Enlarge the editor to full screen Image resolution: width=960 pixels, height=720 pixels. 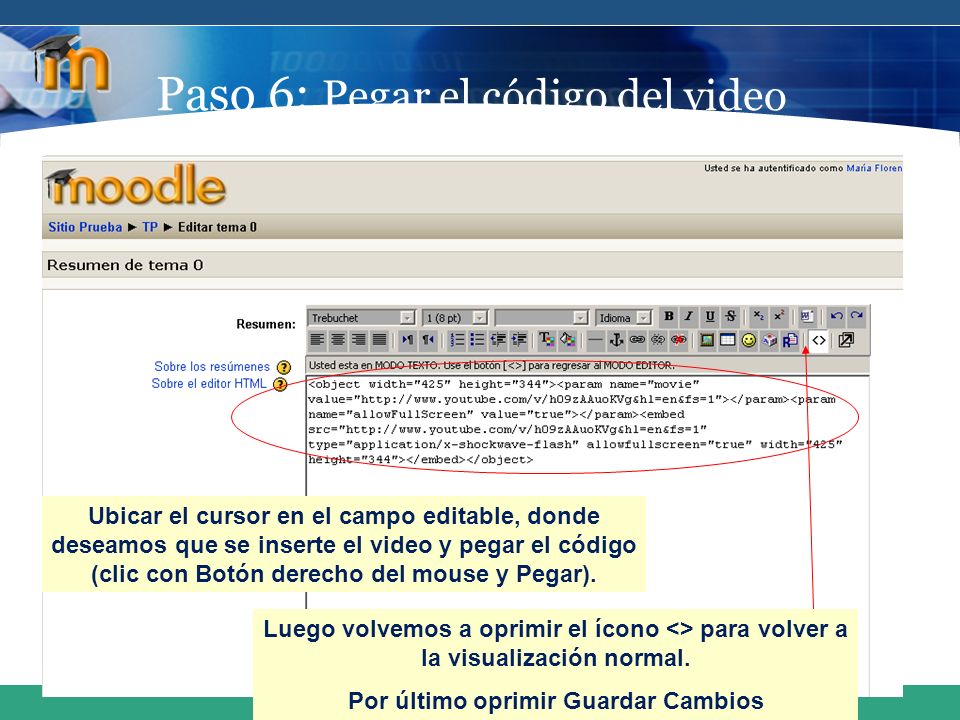847,340
